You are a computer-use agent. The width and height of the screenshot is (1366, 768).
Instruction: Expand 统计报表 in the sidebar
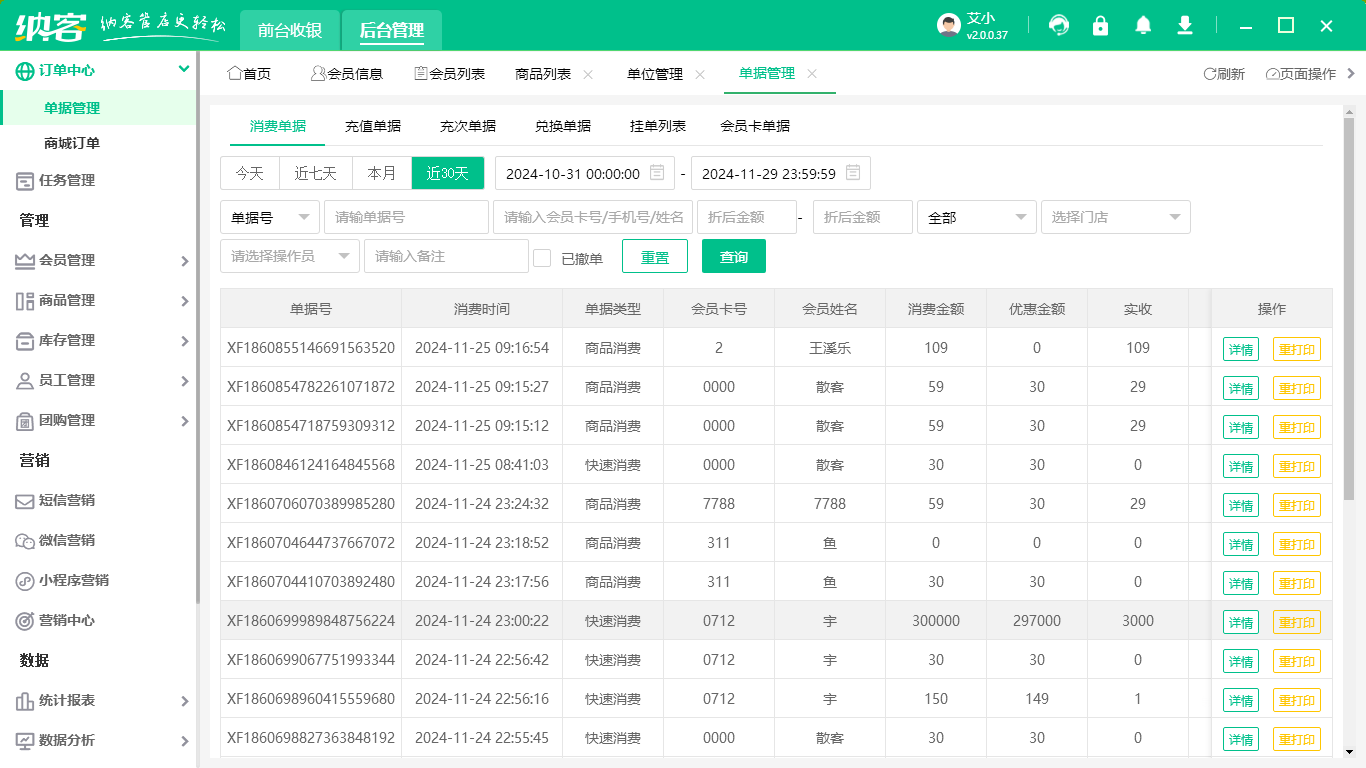coord(184,701)
